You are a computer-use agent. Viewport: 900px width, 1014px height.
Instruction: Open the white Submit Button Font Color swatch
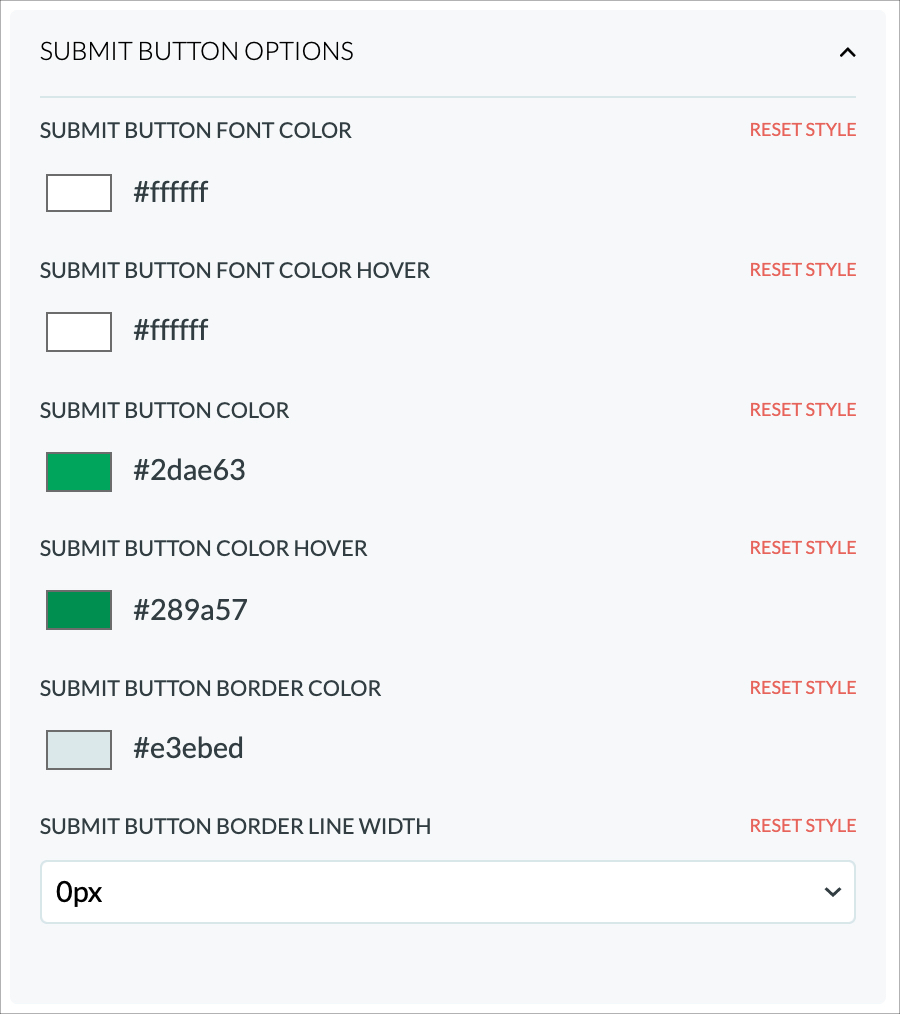tap(78, 192)
